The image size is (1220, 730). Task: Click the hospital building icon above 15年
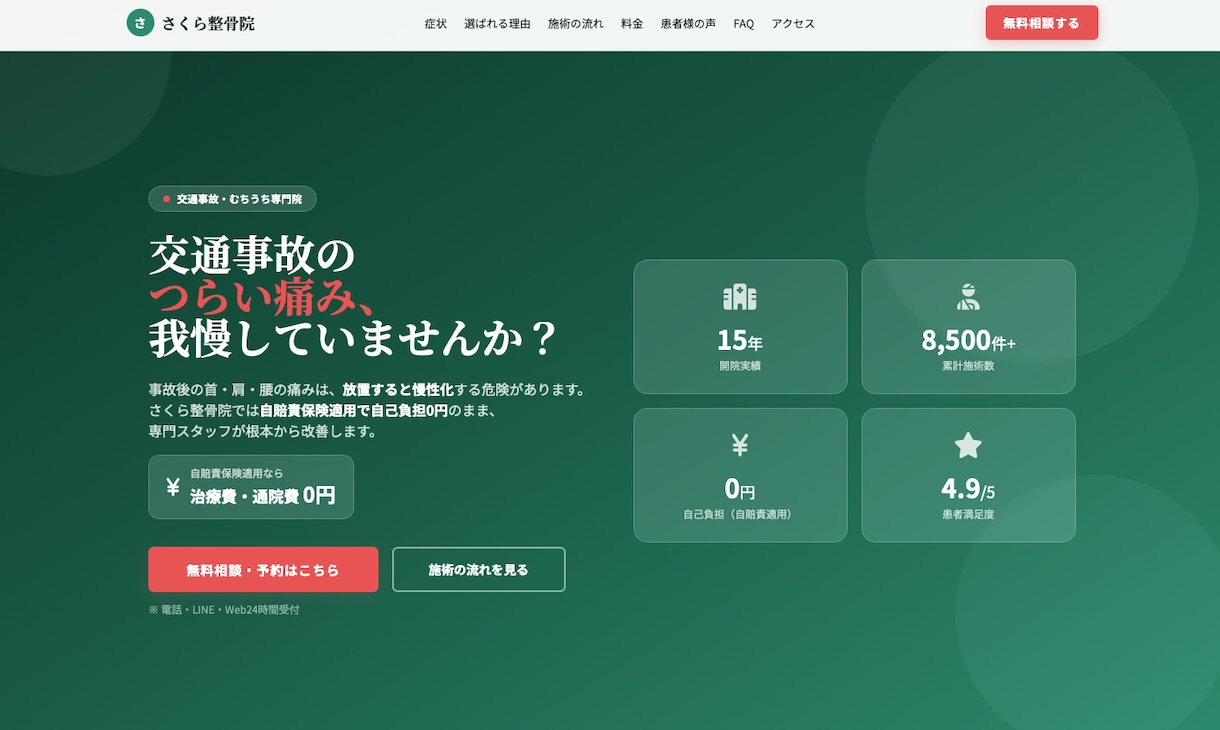point(740,297)
